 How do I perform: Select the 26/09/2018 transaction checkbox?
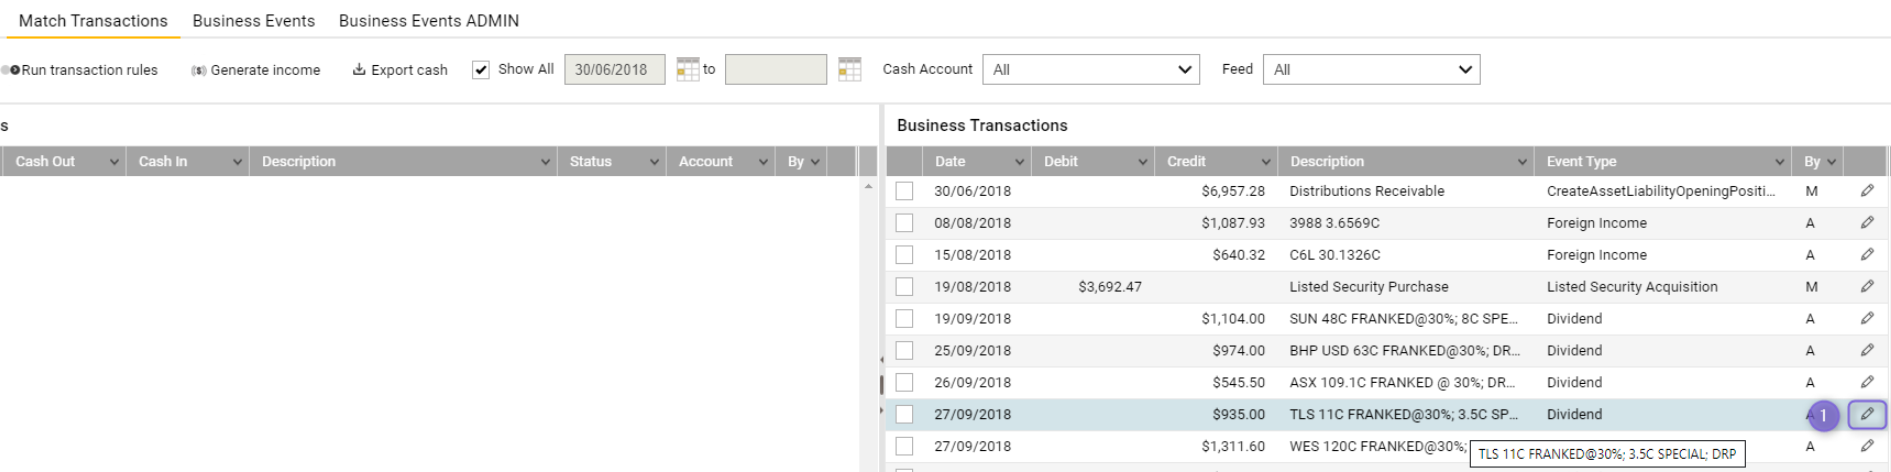[x=904, y=383]
